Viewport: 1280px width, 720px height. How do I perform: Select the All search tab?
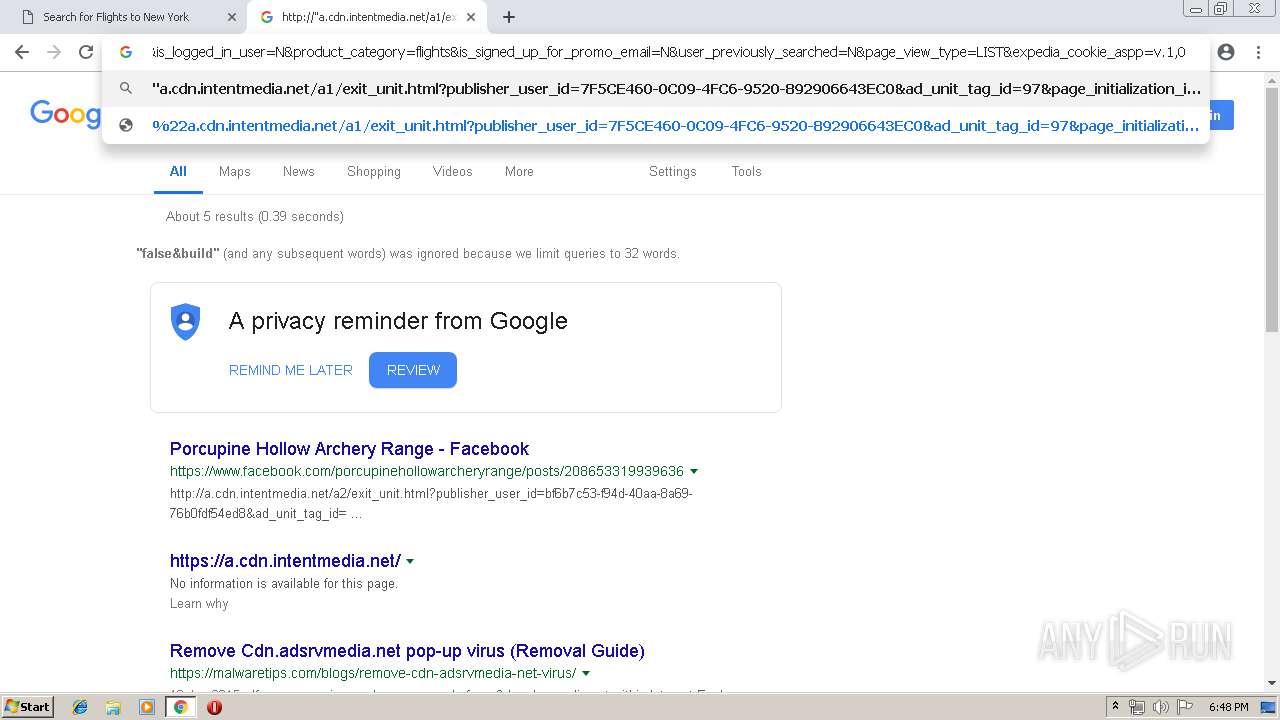coord(178,172)
